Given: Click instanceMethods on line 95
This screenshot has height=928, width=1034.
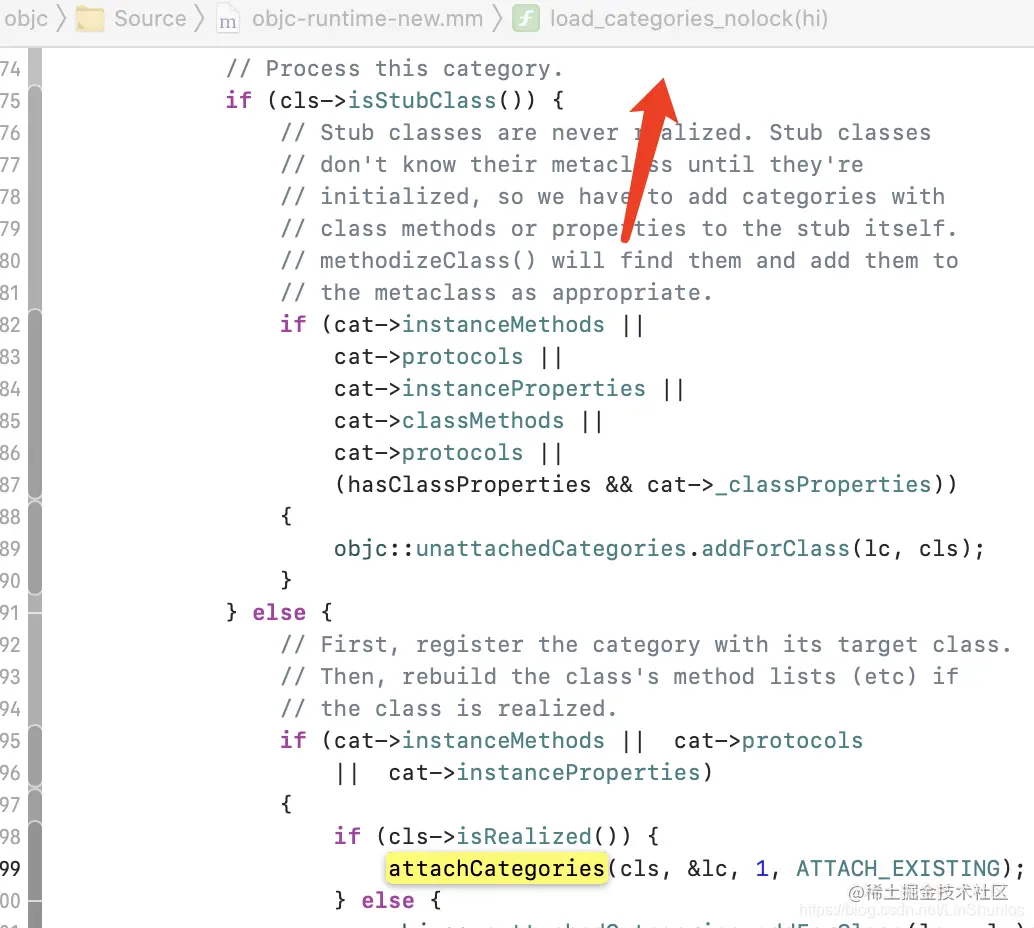Looking at the screenshot, I should pos(504,741).
